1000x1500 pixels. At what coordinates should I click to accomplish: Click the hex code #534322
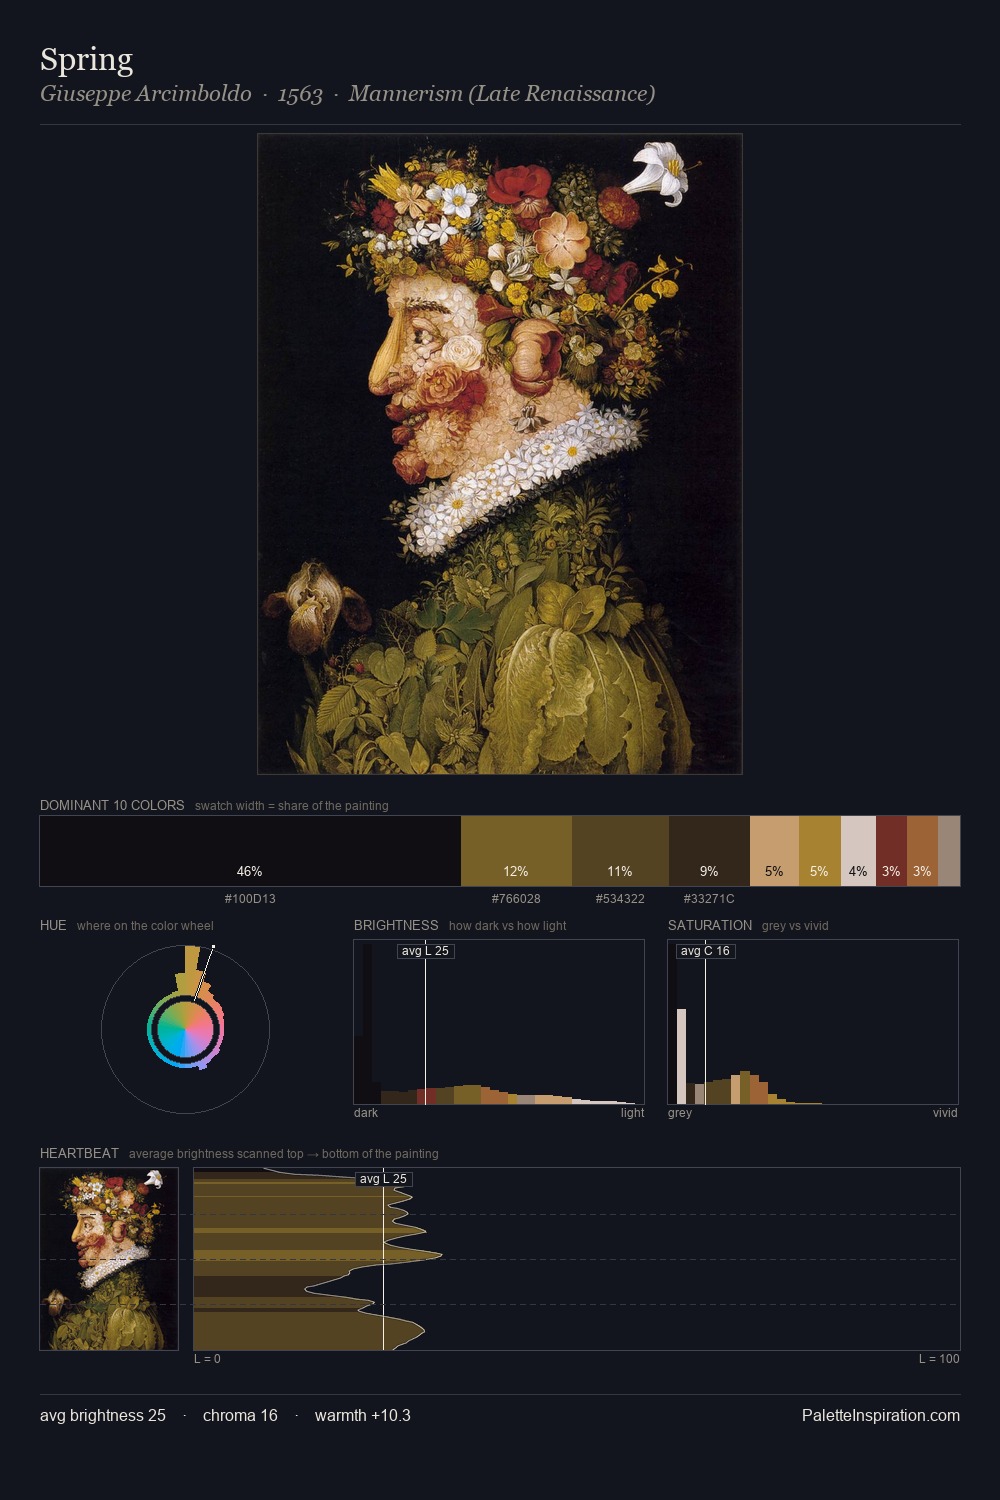620,899
